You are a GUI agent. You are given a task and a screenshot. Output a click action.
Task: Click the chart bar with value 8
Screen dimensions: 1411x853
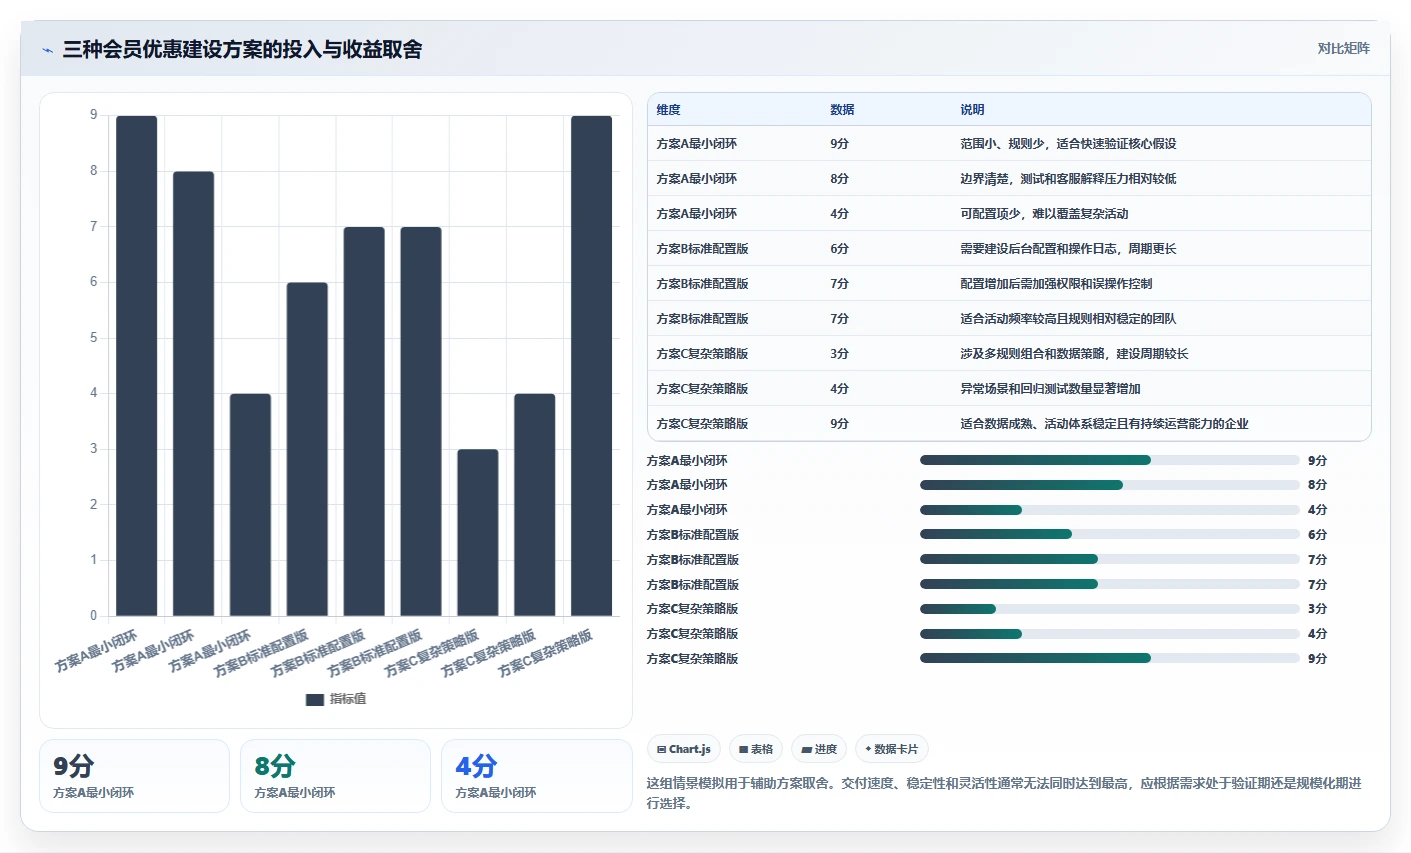click(193, 394)
